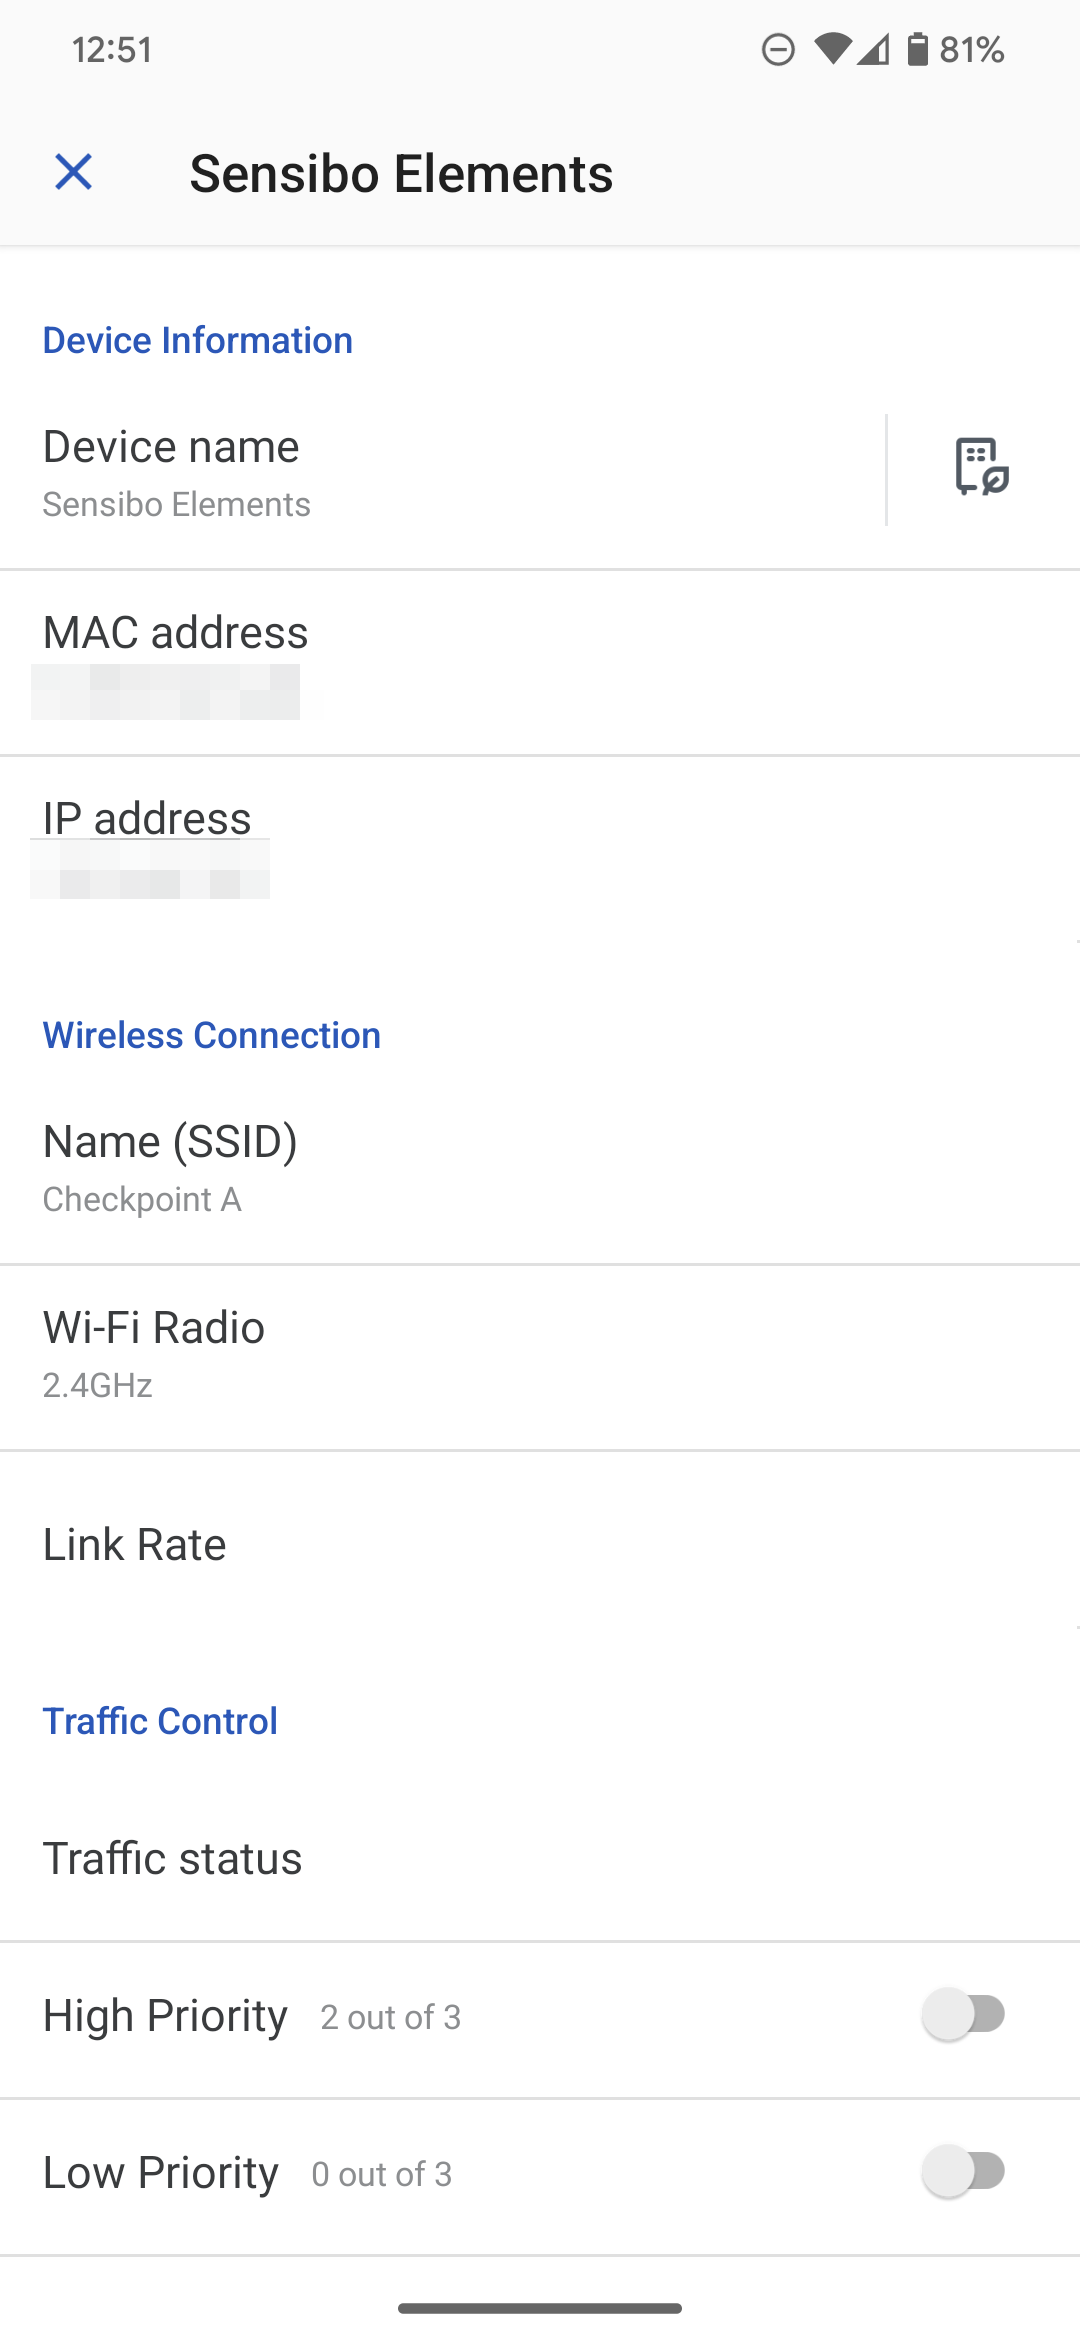Viewport: 1080px width, 2340px height.
Task: Tap the MAC address row
Action: click(540, 662)
